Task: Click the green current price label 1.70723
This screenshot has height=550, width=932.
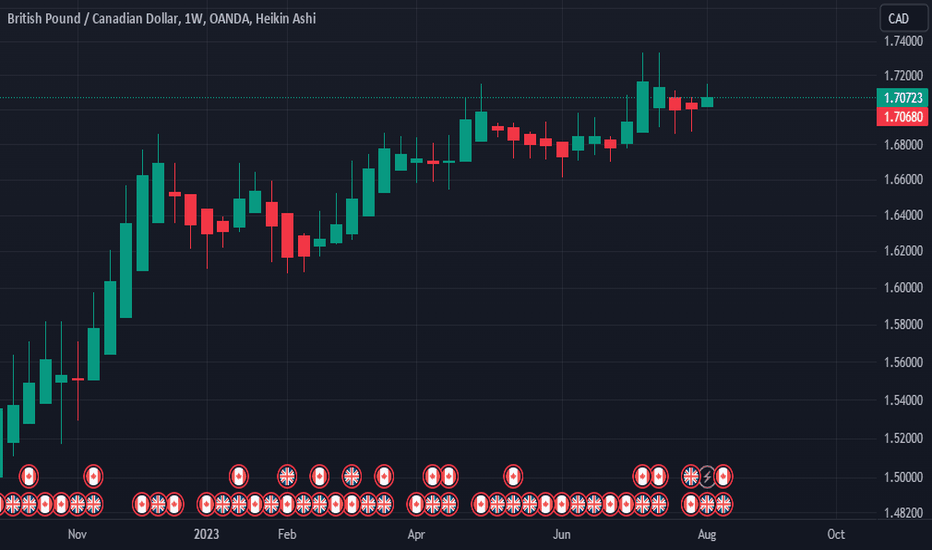Action: [902, 98]
